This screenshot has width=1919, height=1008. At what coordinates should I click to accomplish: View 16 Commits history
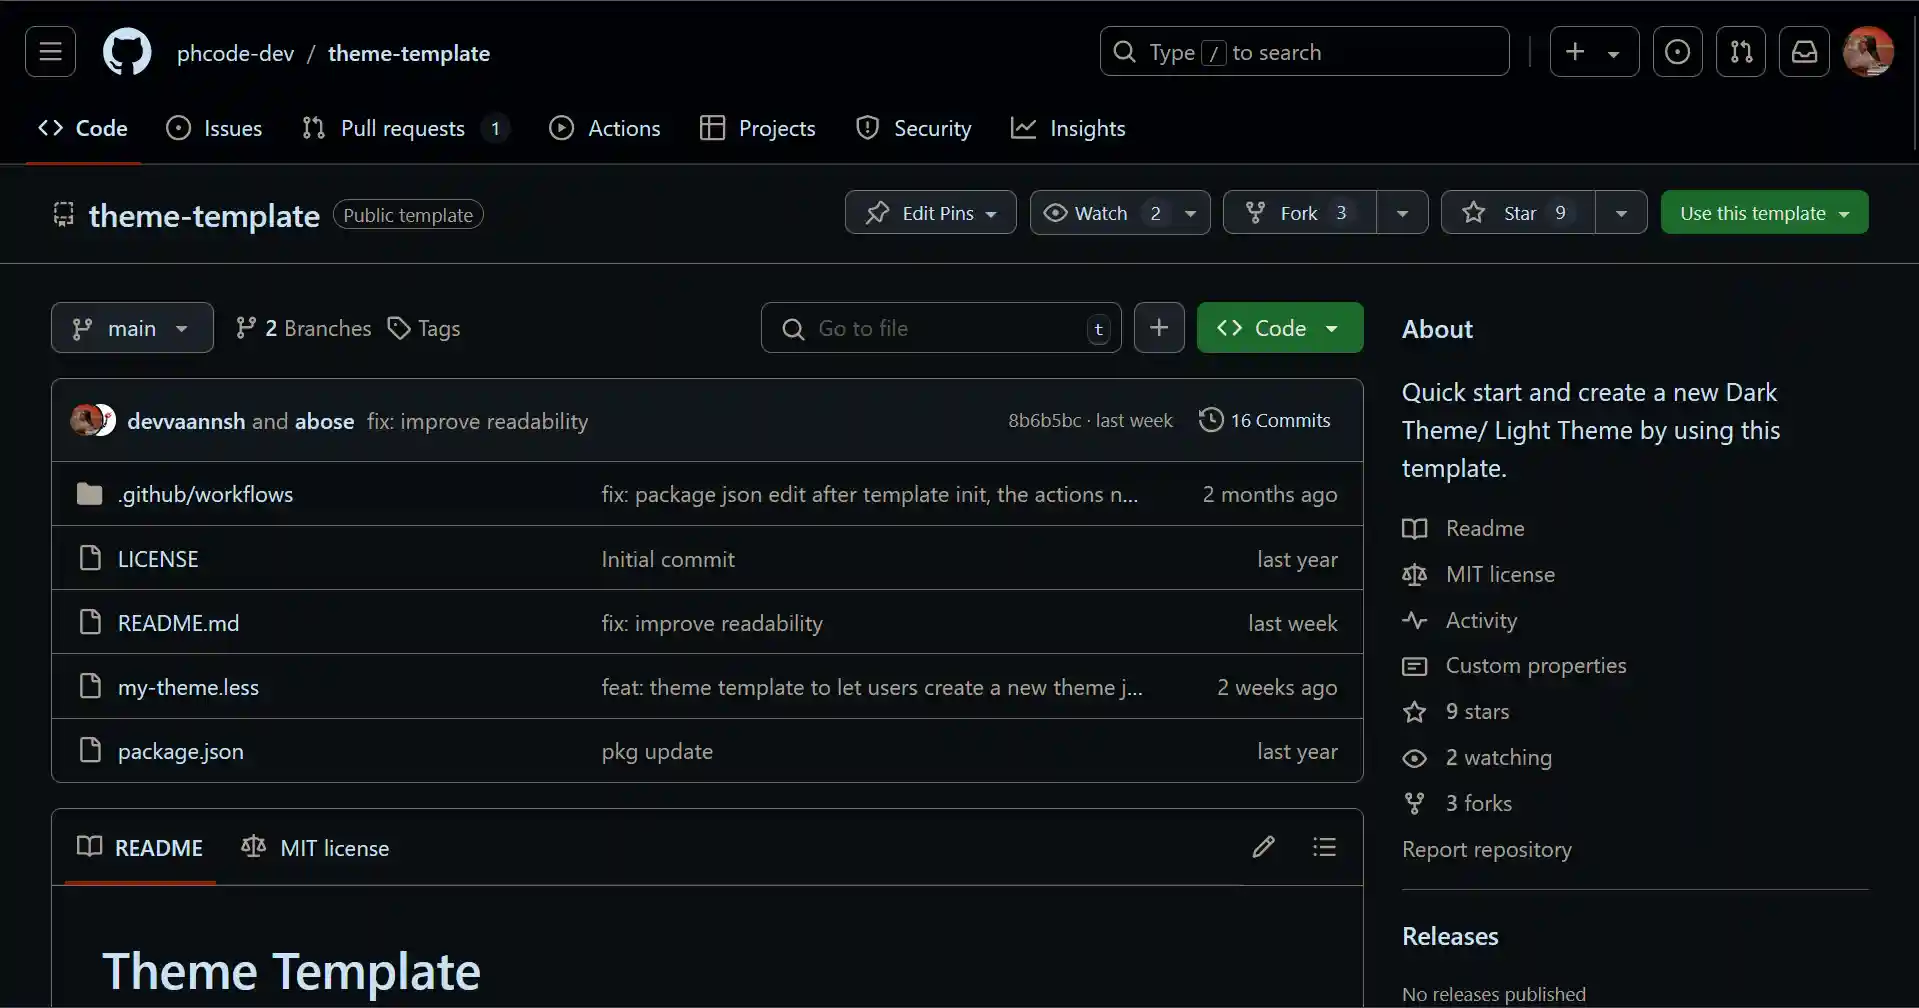[x=1265, y=420]
